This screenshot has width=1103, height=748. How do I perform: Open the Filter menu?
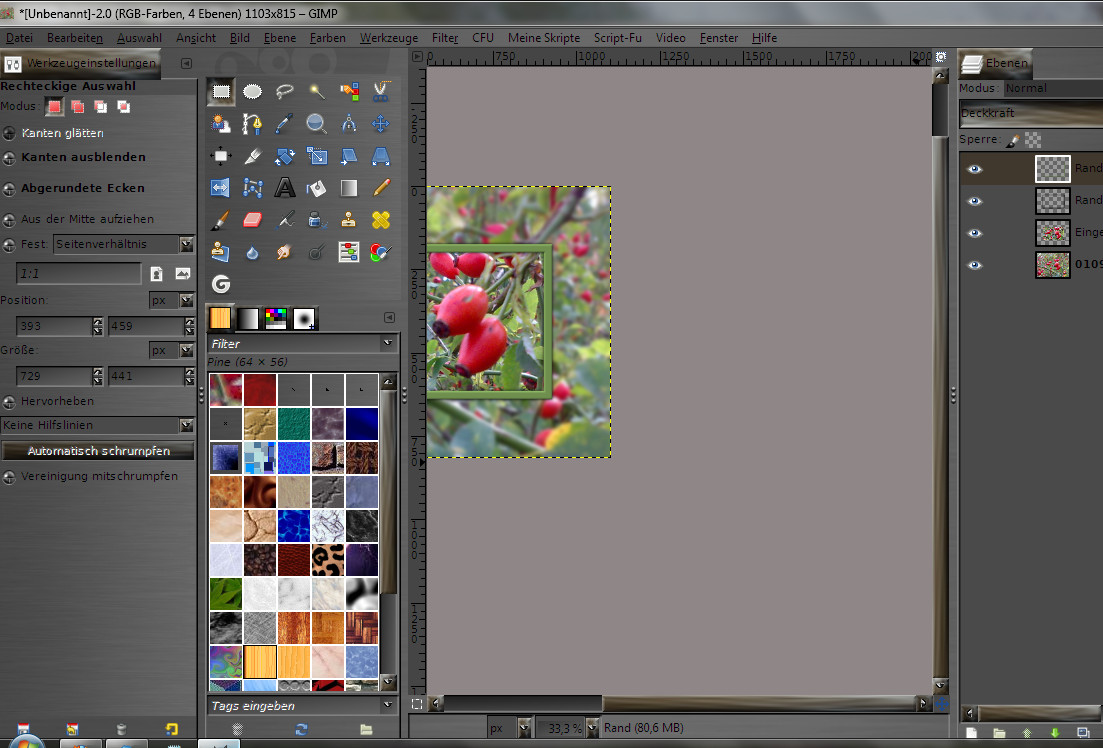pyautogui.click(x=445, y=38)
